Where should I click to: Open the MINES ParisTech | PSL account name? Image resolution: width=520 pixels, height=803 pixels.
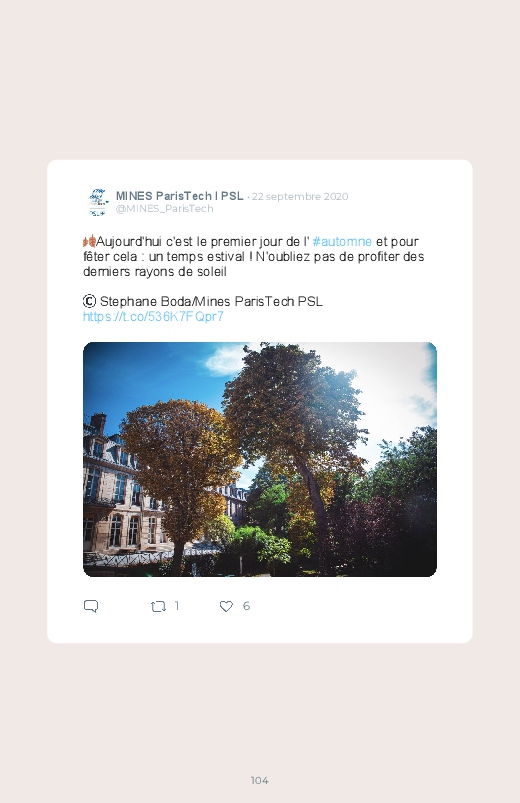(179, 196)
